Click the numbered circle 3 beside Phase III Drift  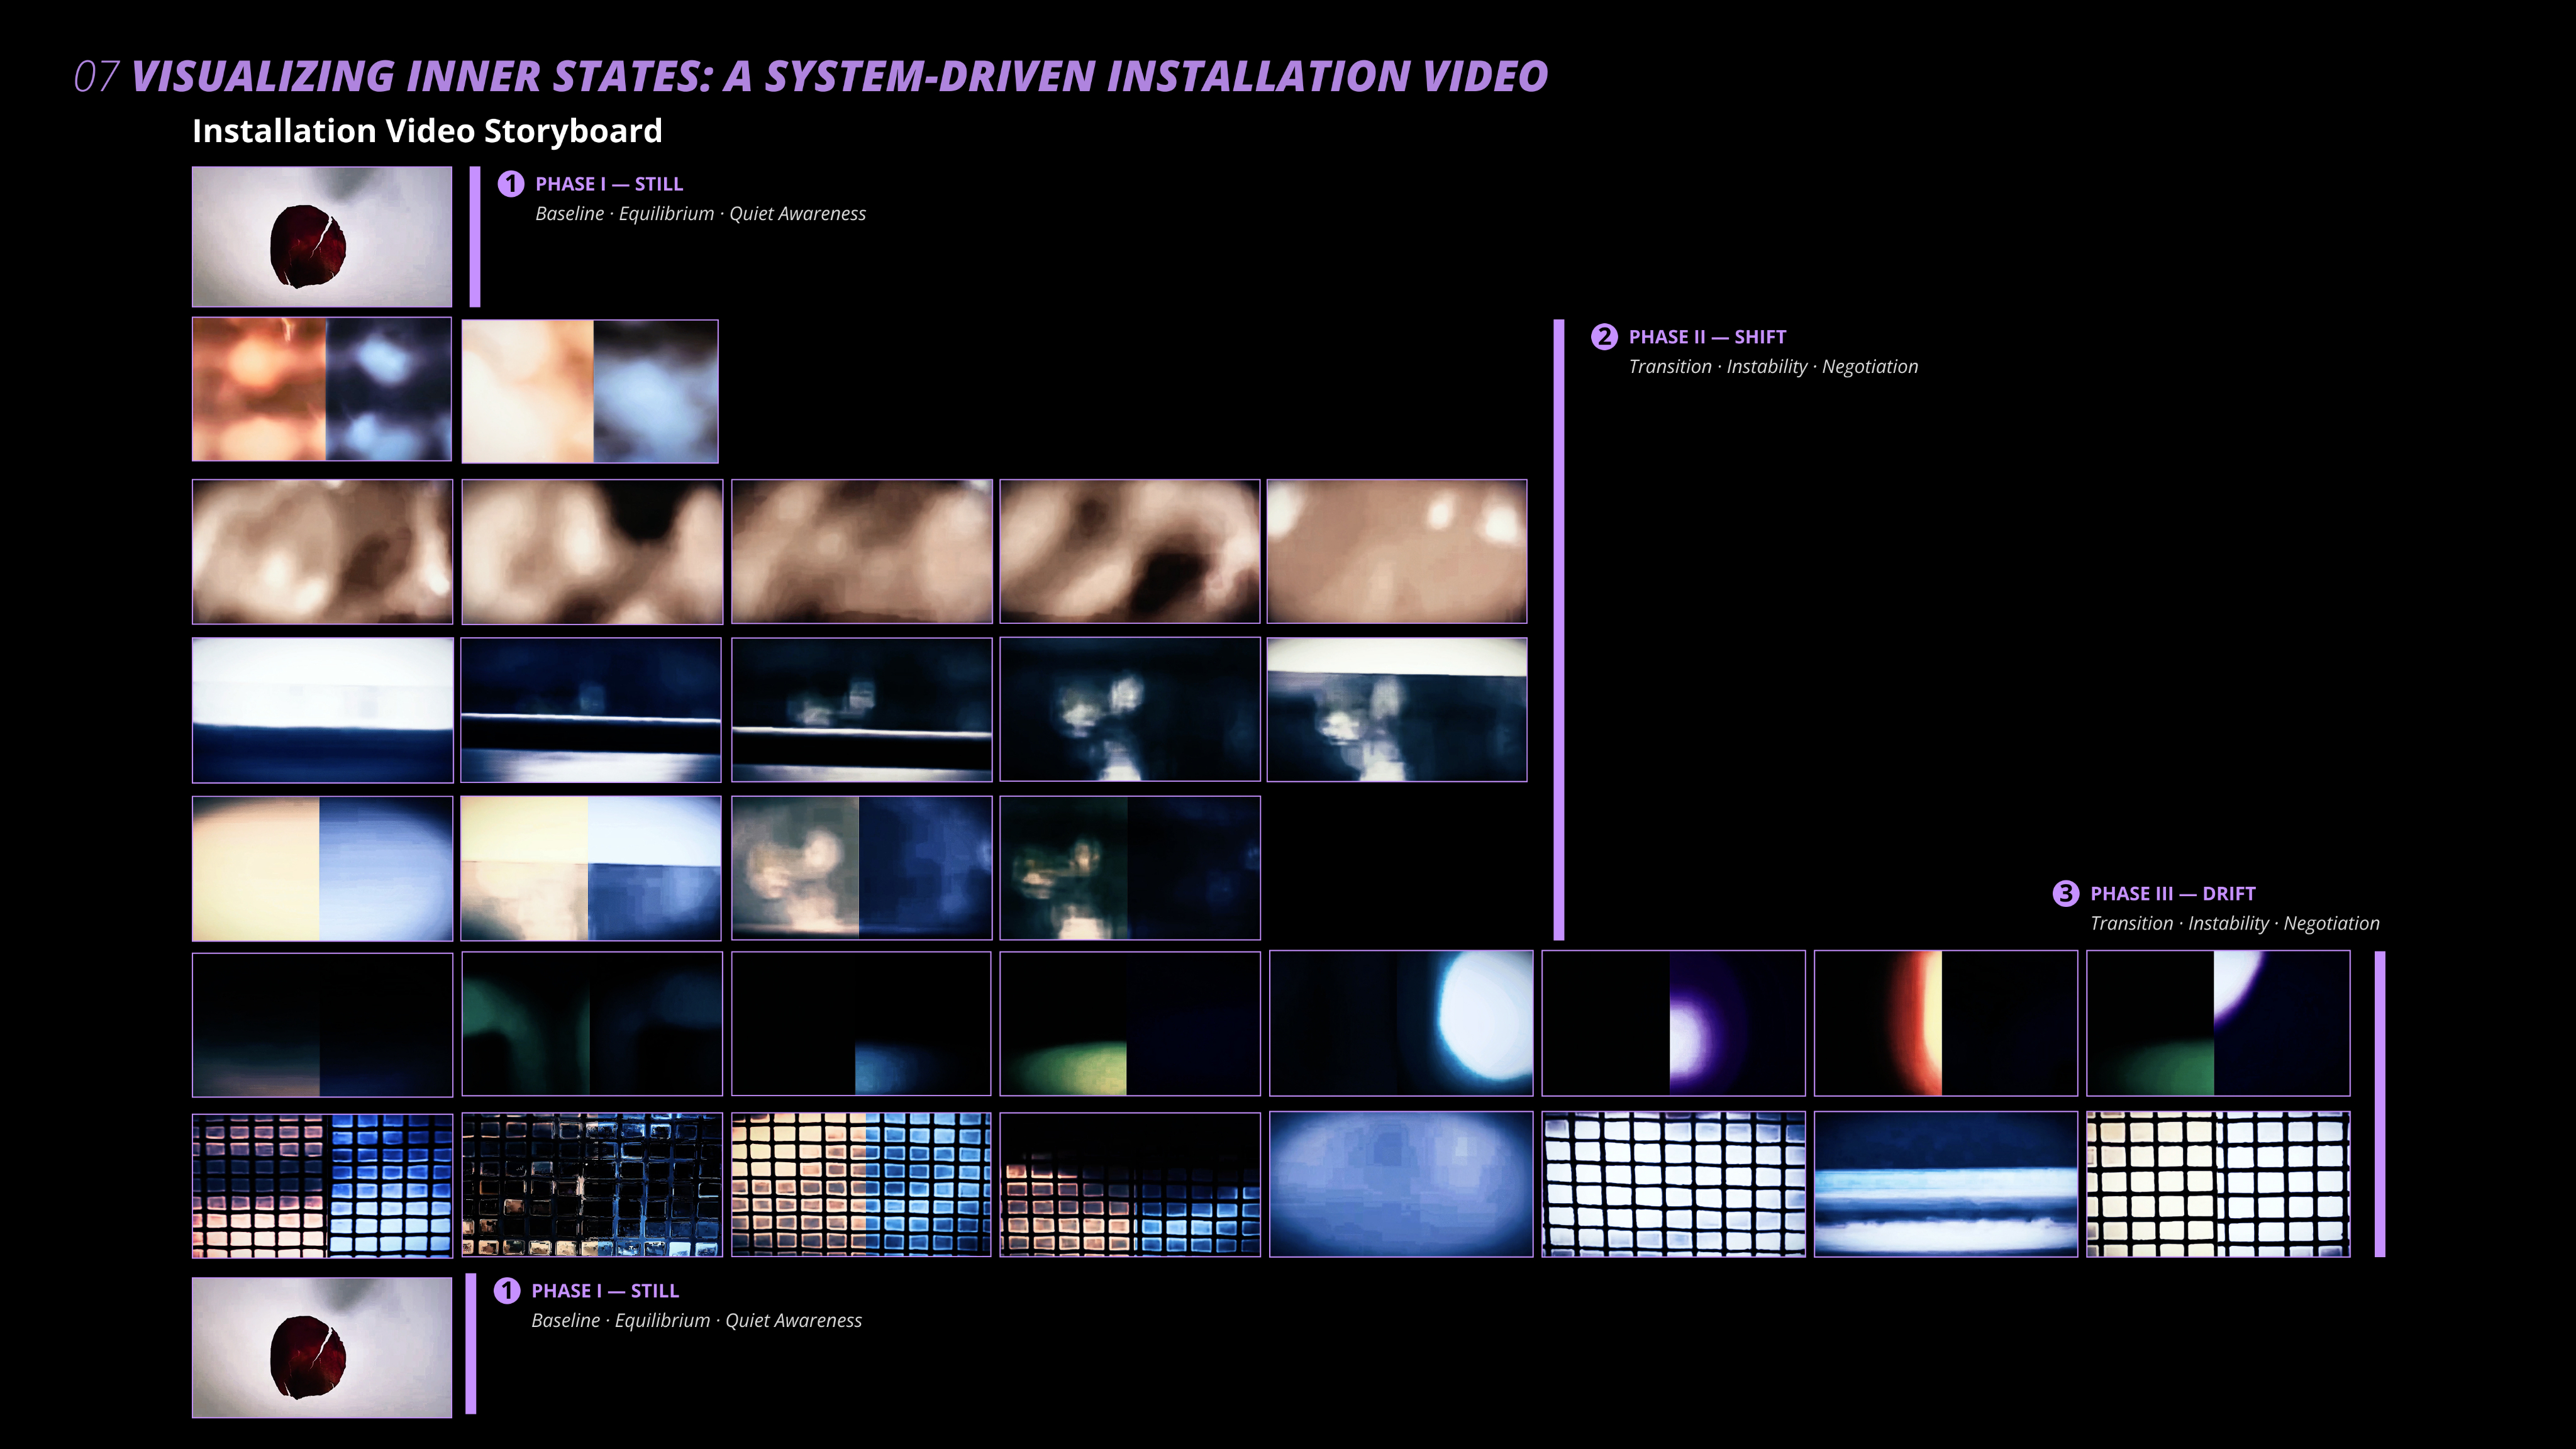2065,893
